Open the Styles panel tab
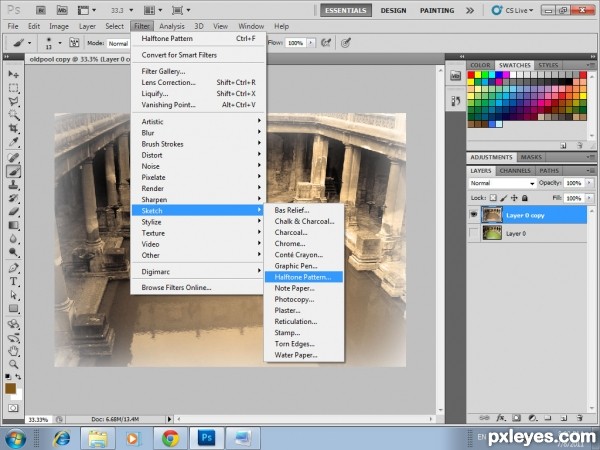 (548, 65)
